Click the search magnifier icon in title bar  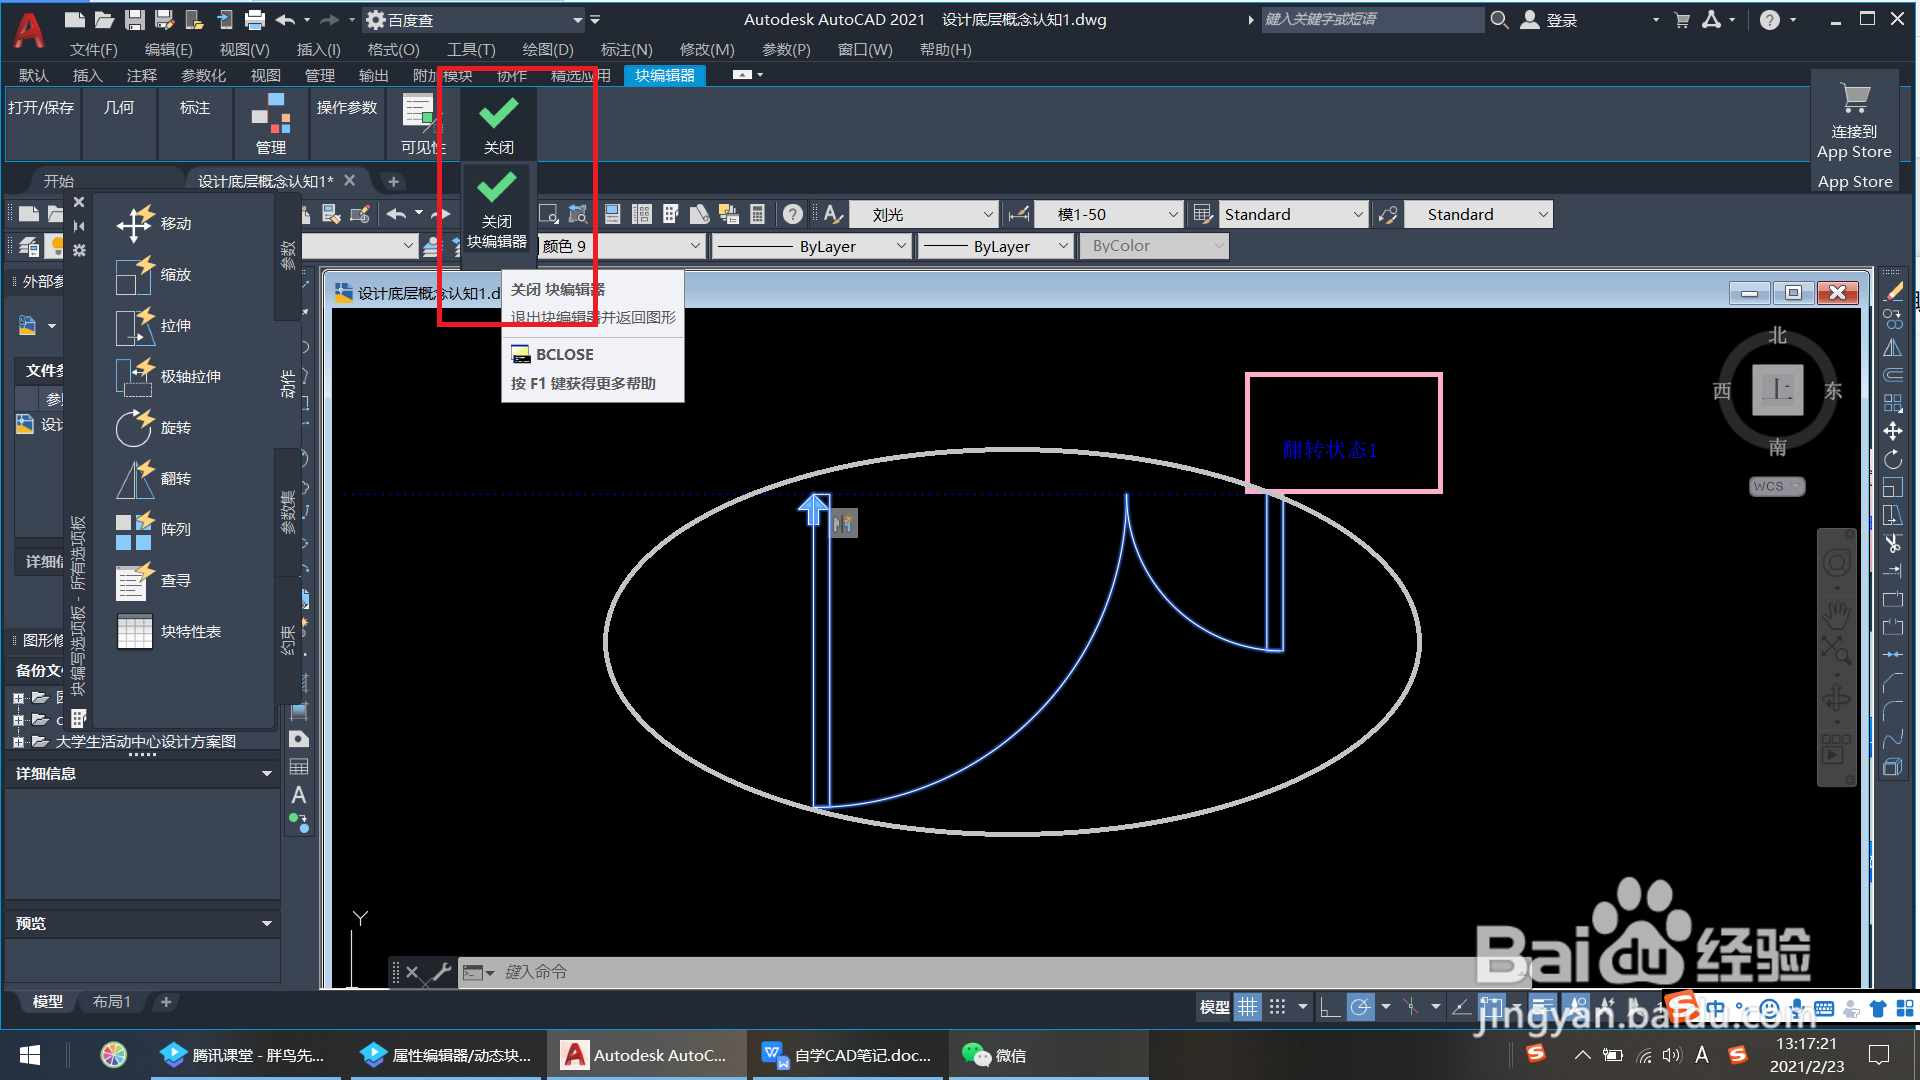[1499, 19]
